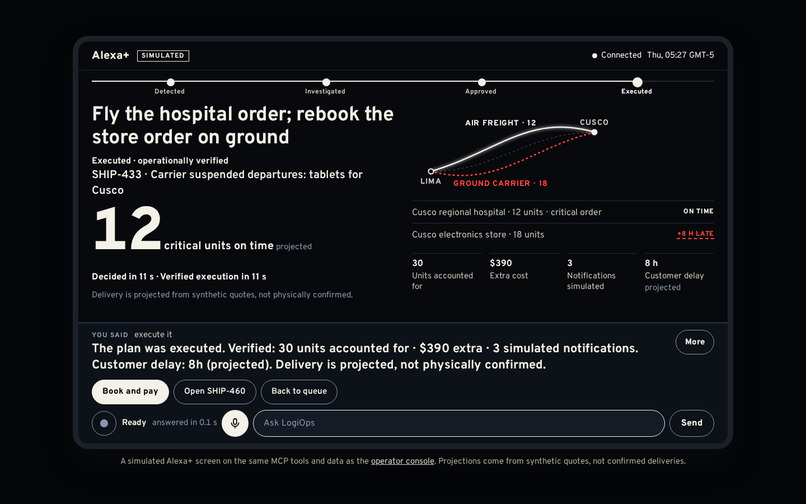This screenshot has height=504, width=806.
Task: Click Decided in 11 s verification line
Action: click(179, 277)
